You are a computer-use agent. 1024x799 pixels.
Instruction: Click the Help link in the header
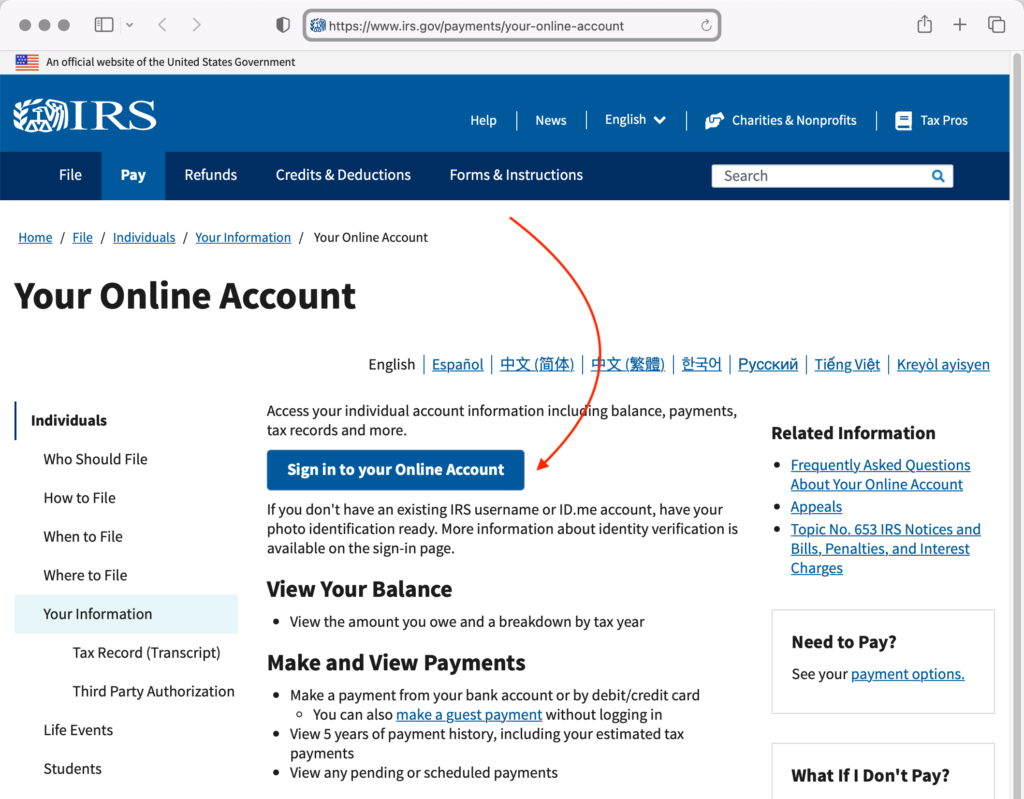pyautogui.click(x=483, y=120)
